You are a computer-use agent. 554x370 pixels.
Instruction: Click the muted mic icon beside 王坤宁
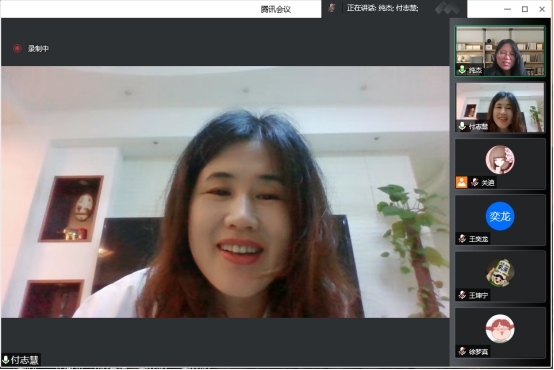tap(462, 295)
